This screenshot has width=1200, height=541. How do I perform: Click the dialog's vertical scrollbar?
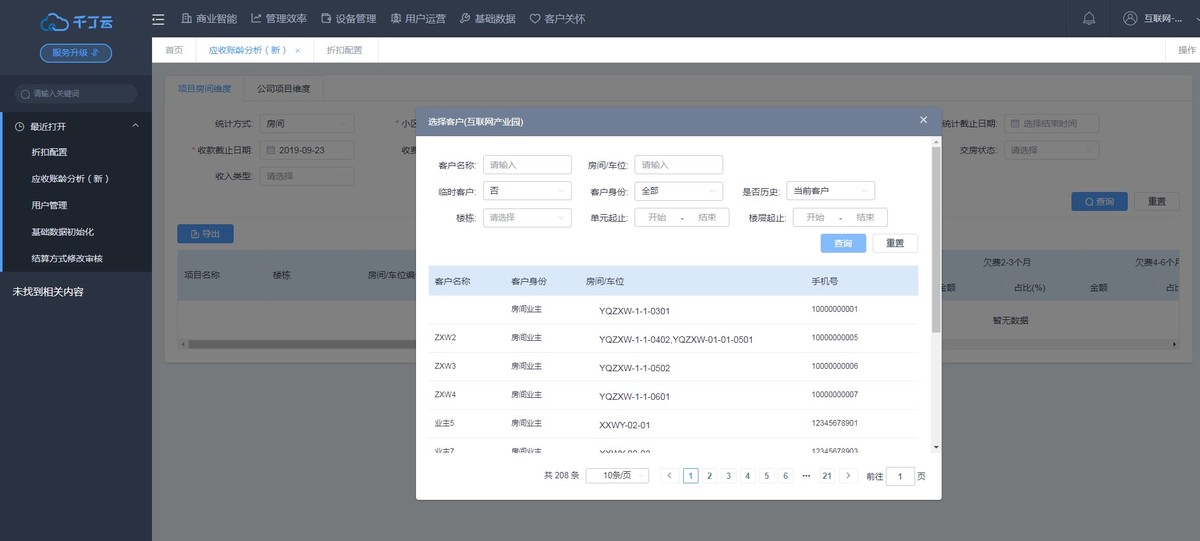[x=936, y=240]
